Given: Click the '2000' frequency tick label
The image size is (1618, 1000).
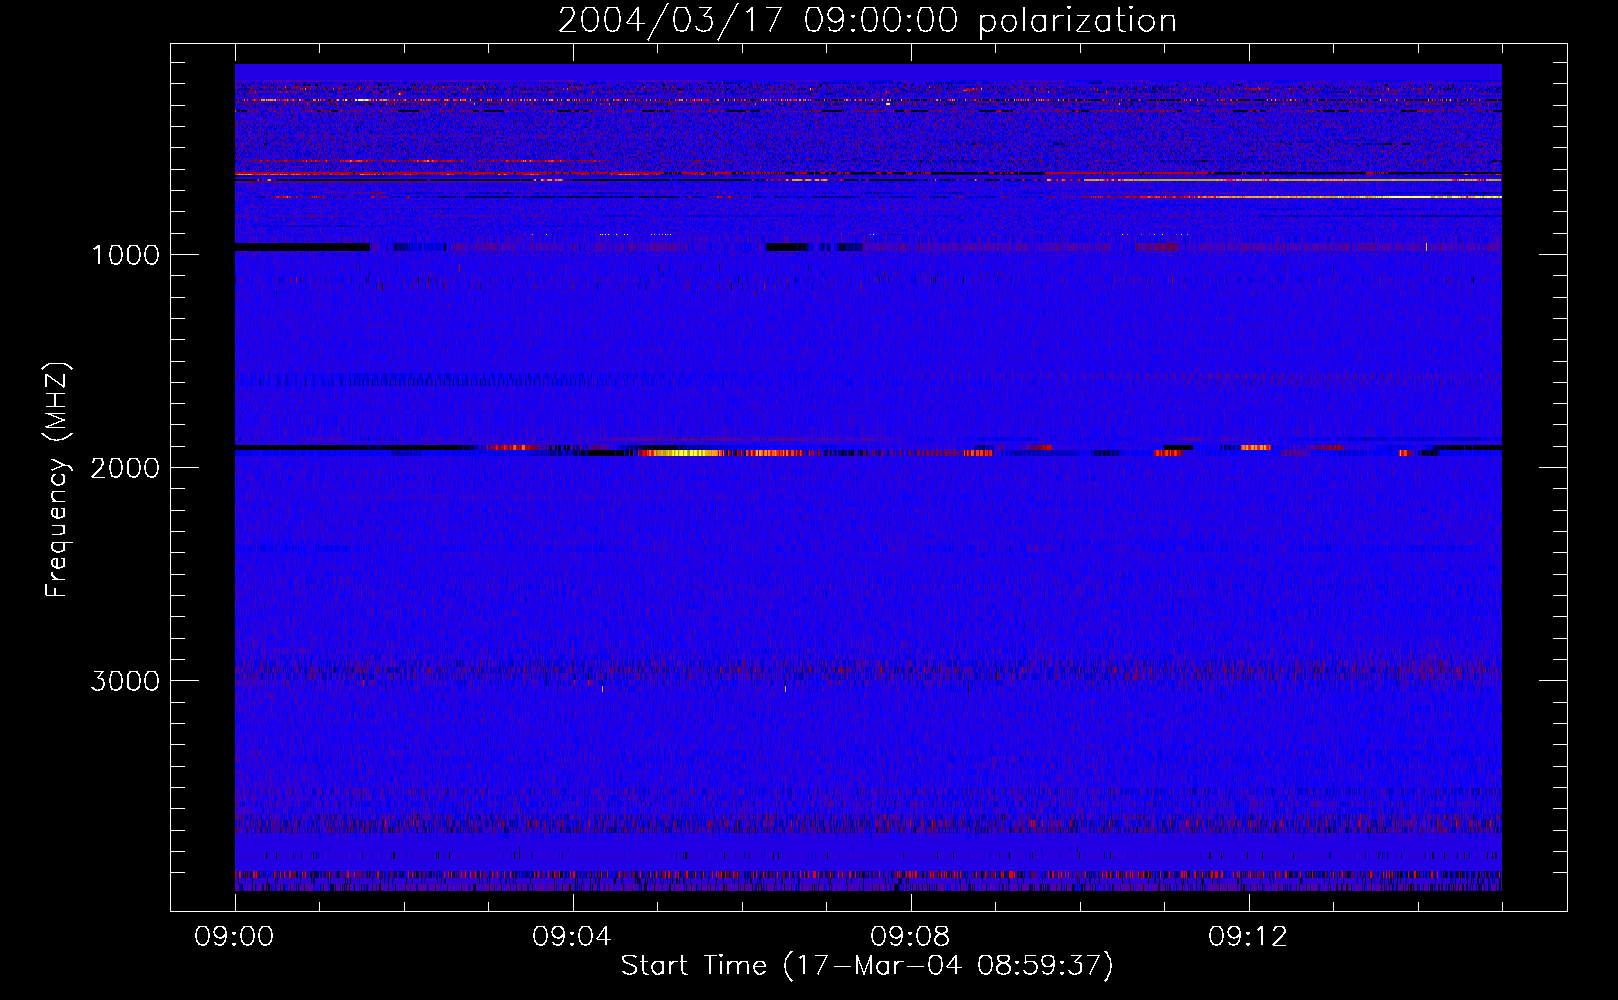Looking at the screenshot, I should (125, 468).
